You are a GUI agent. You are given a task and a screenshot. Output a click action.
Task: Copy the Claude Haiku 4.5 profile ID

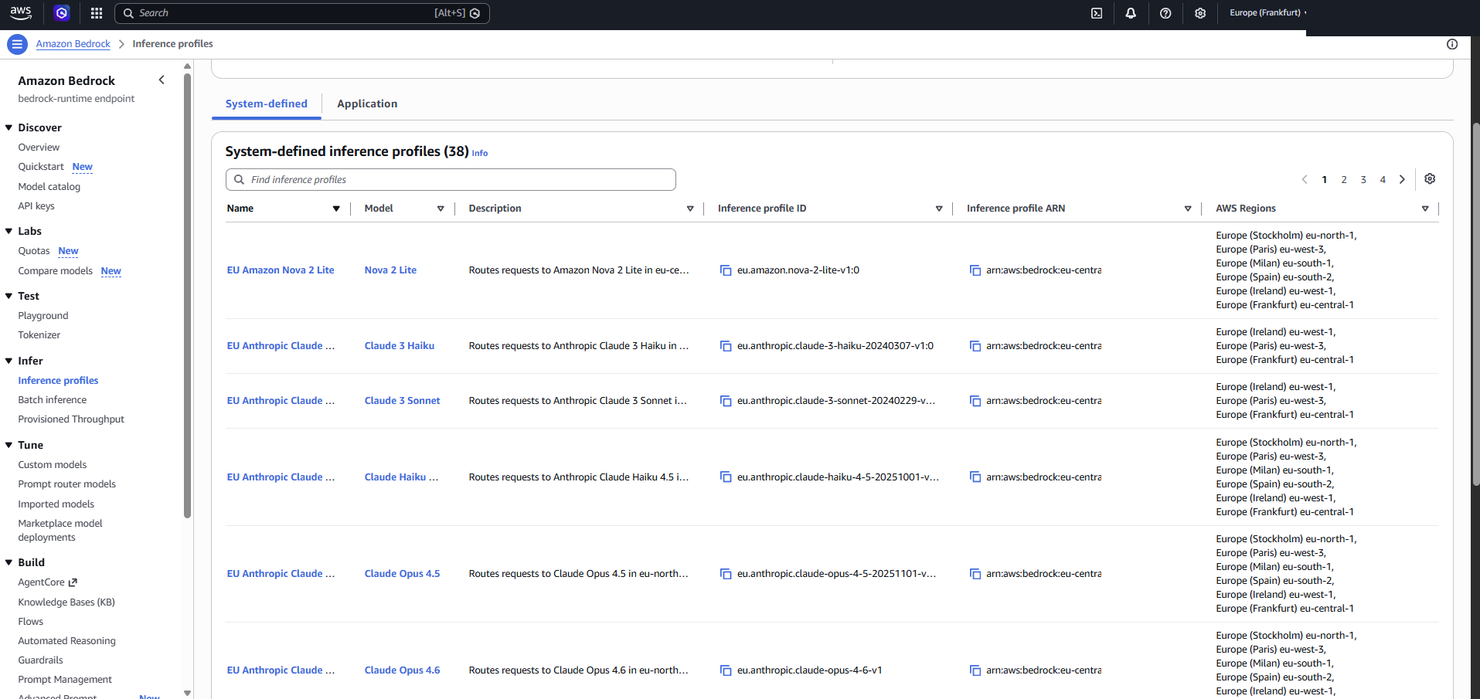[726, 477]
